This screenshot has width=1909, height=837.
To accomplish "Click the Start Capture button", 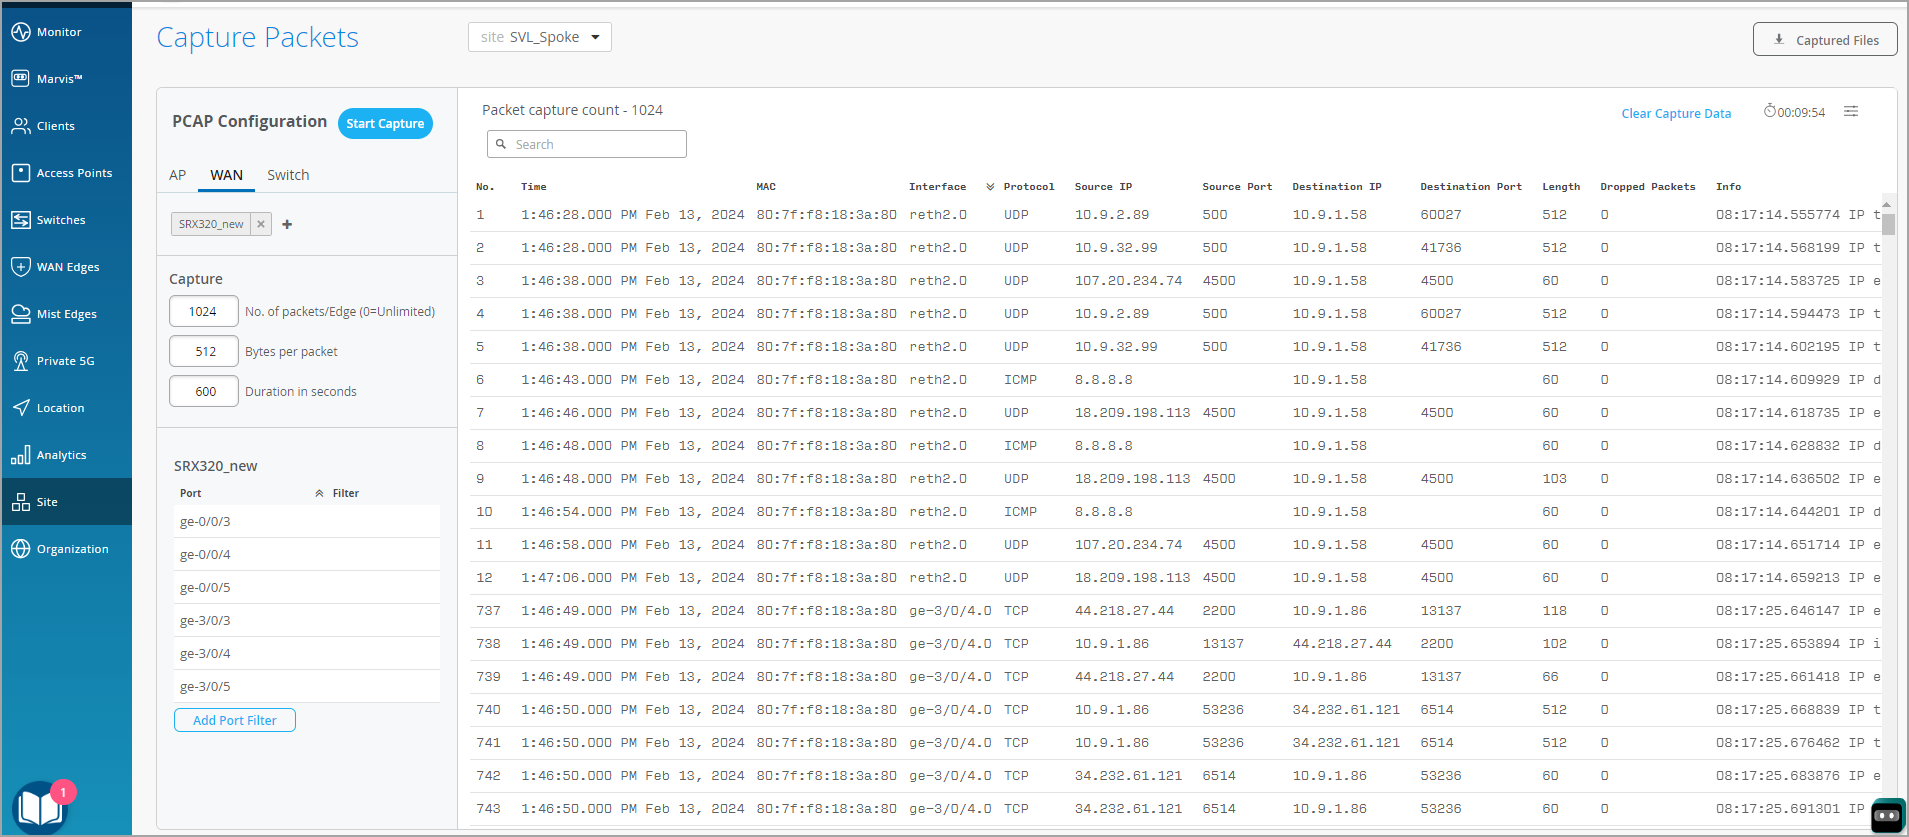I will pyautogui.click(x=385, y=124).
